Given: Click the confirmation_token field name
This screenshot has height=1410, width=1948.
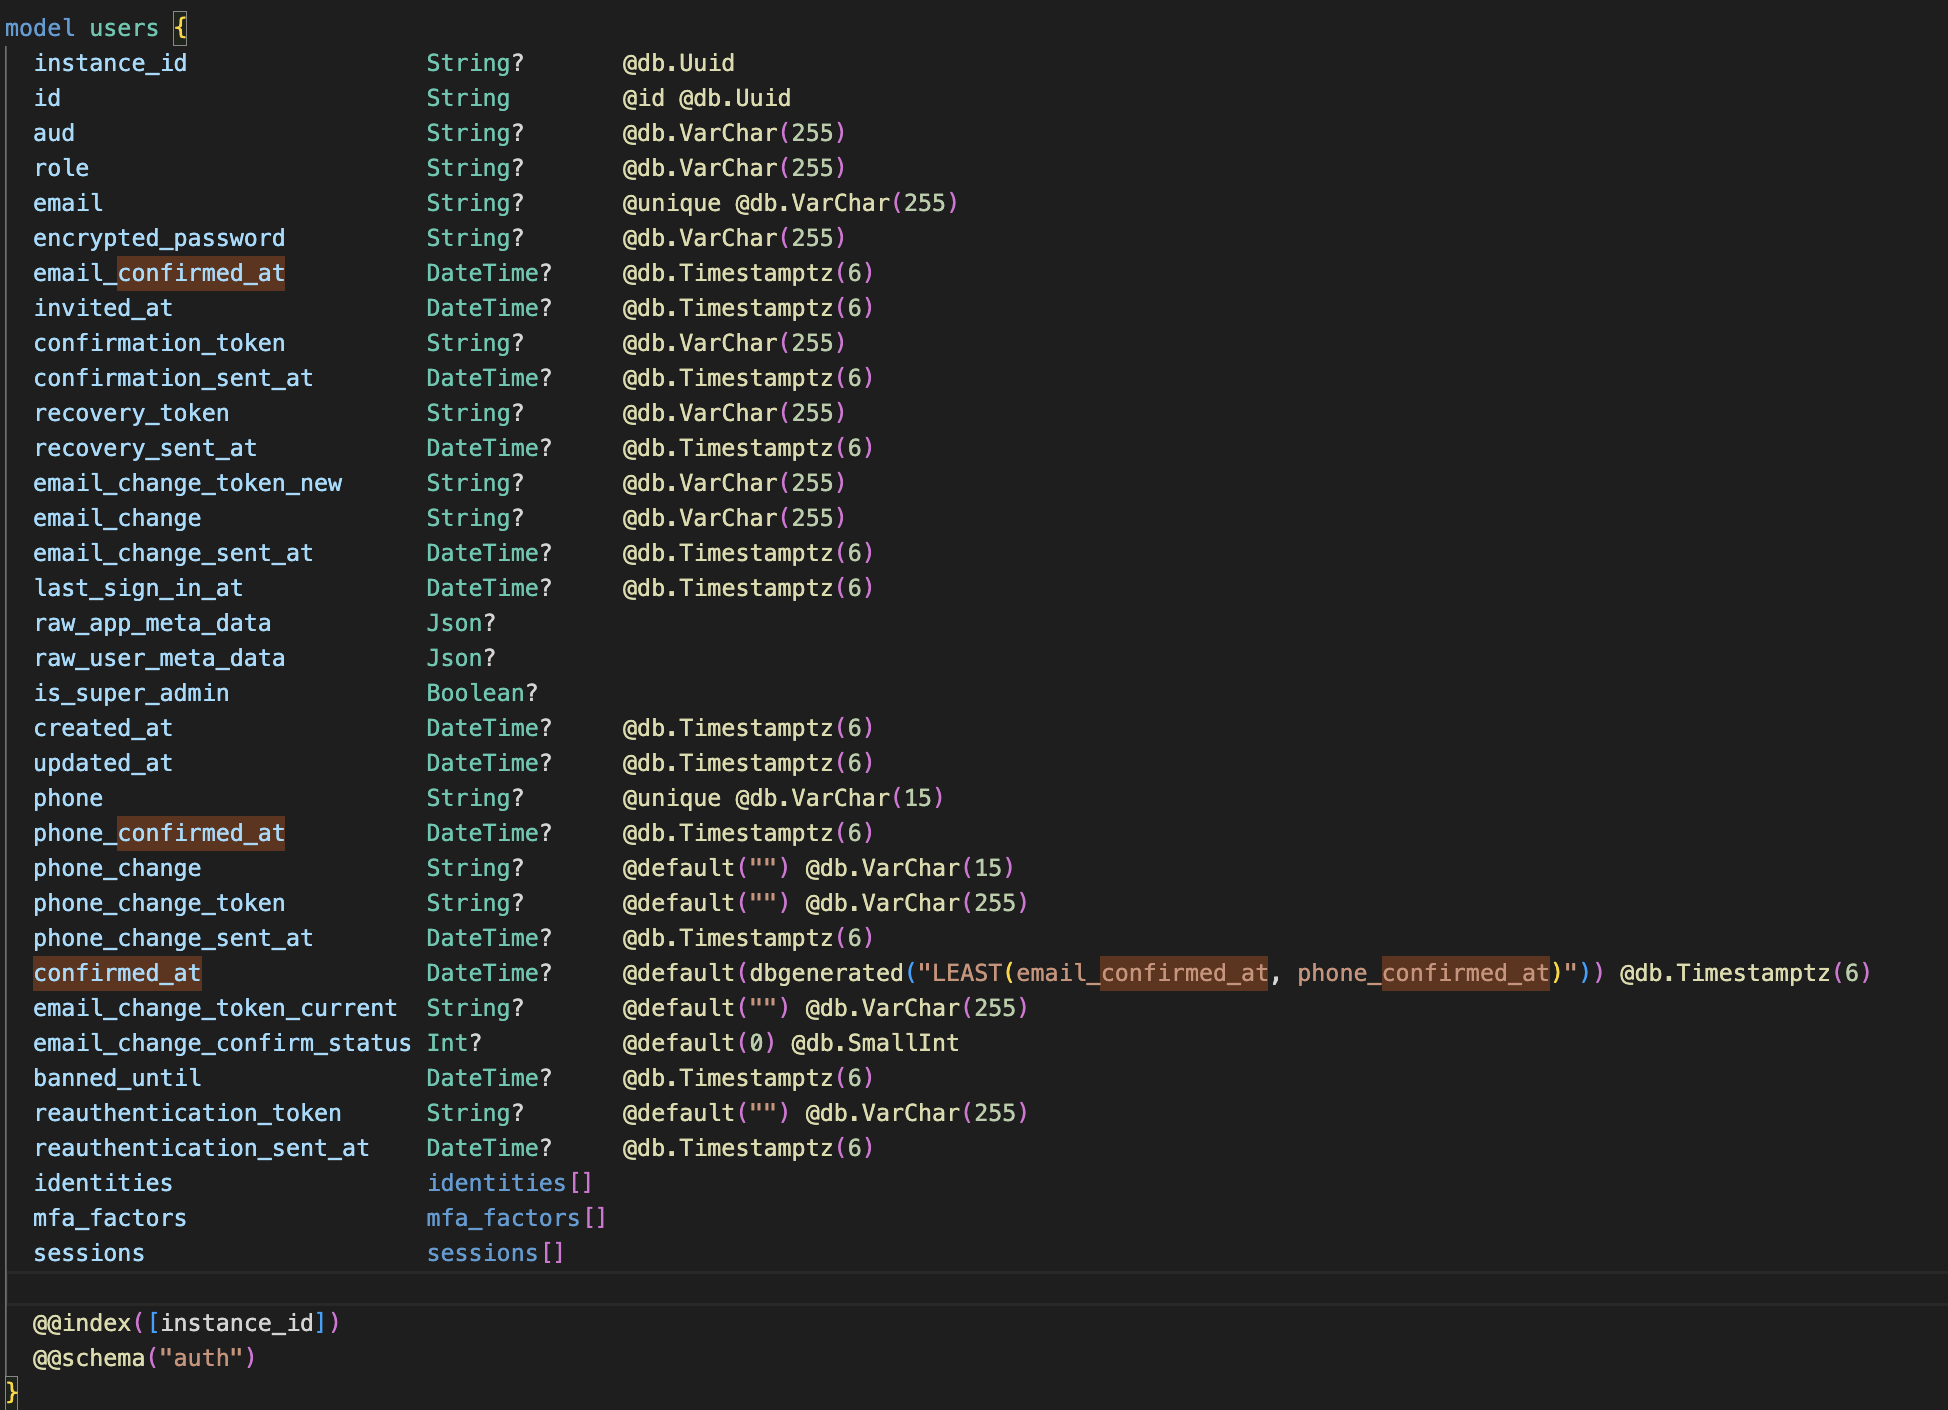Looking at the screenshot, I should click(159, 343).
